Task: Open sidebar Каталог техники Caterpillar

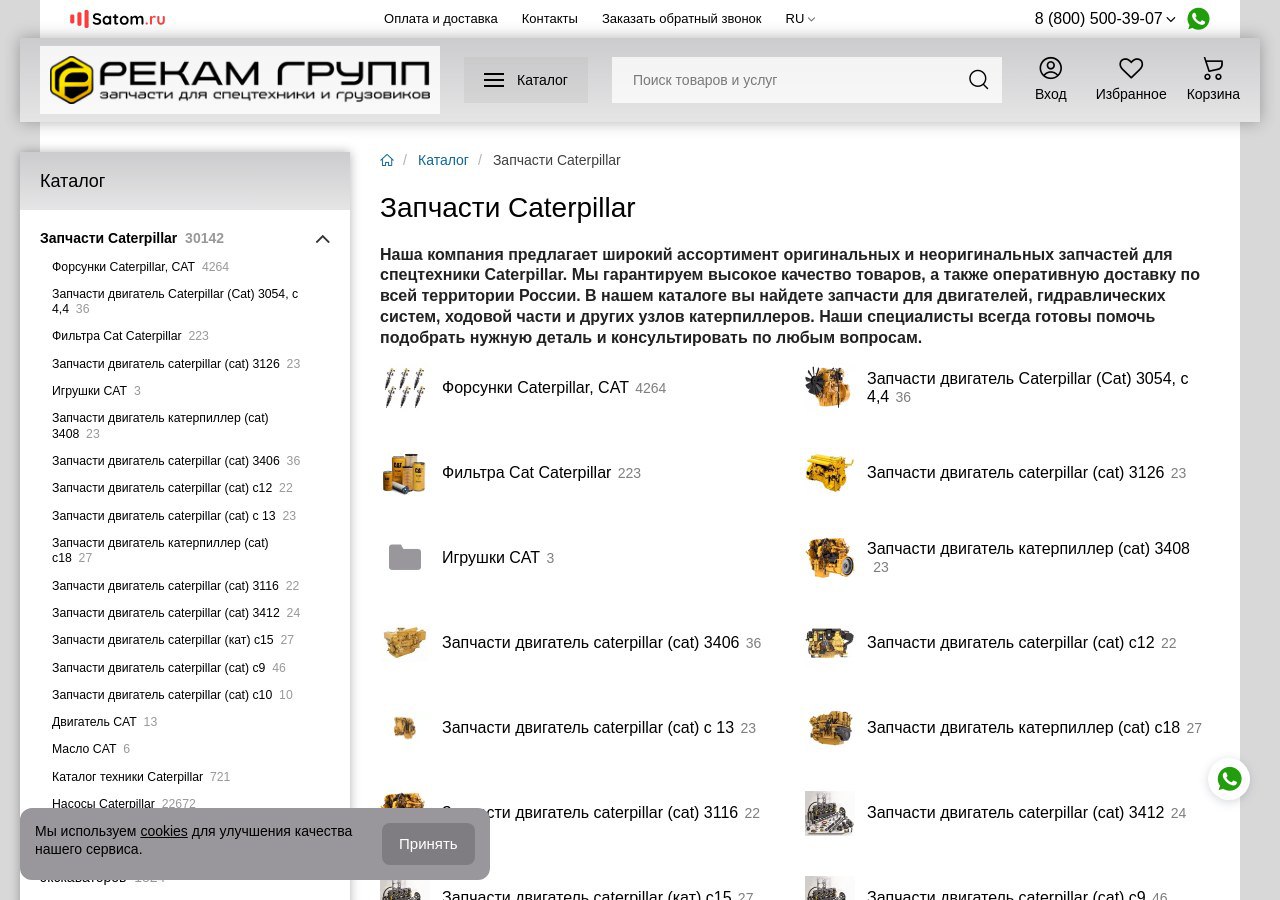Action: pyautogui.click(x=127, y=777)
